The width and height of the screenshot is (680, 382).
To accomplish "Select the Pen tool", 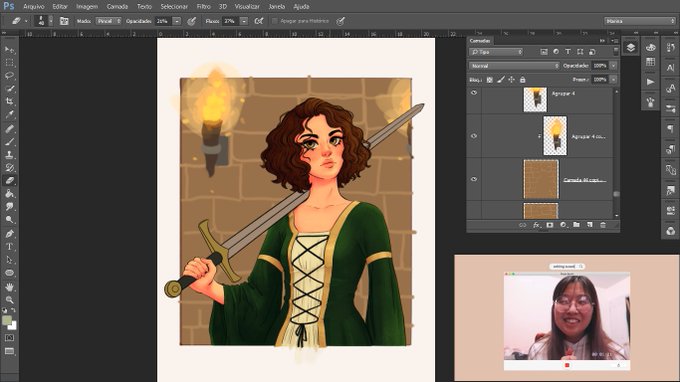I will (9, 234).
